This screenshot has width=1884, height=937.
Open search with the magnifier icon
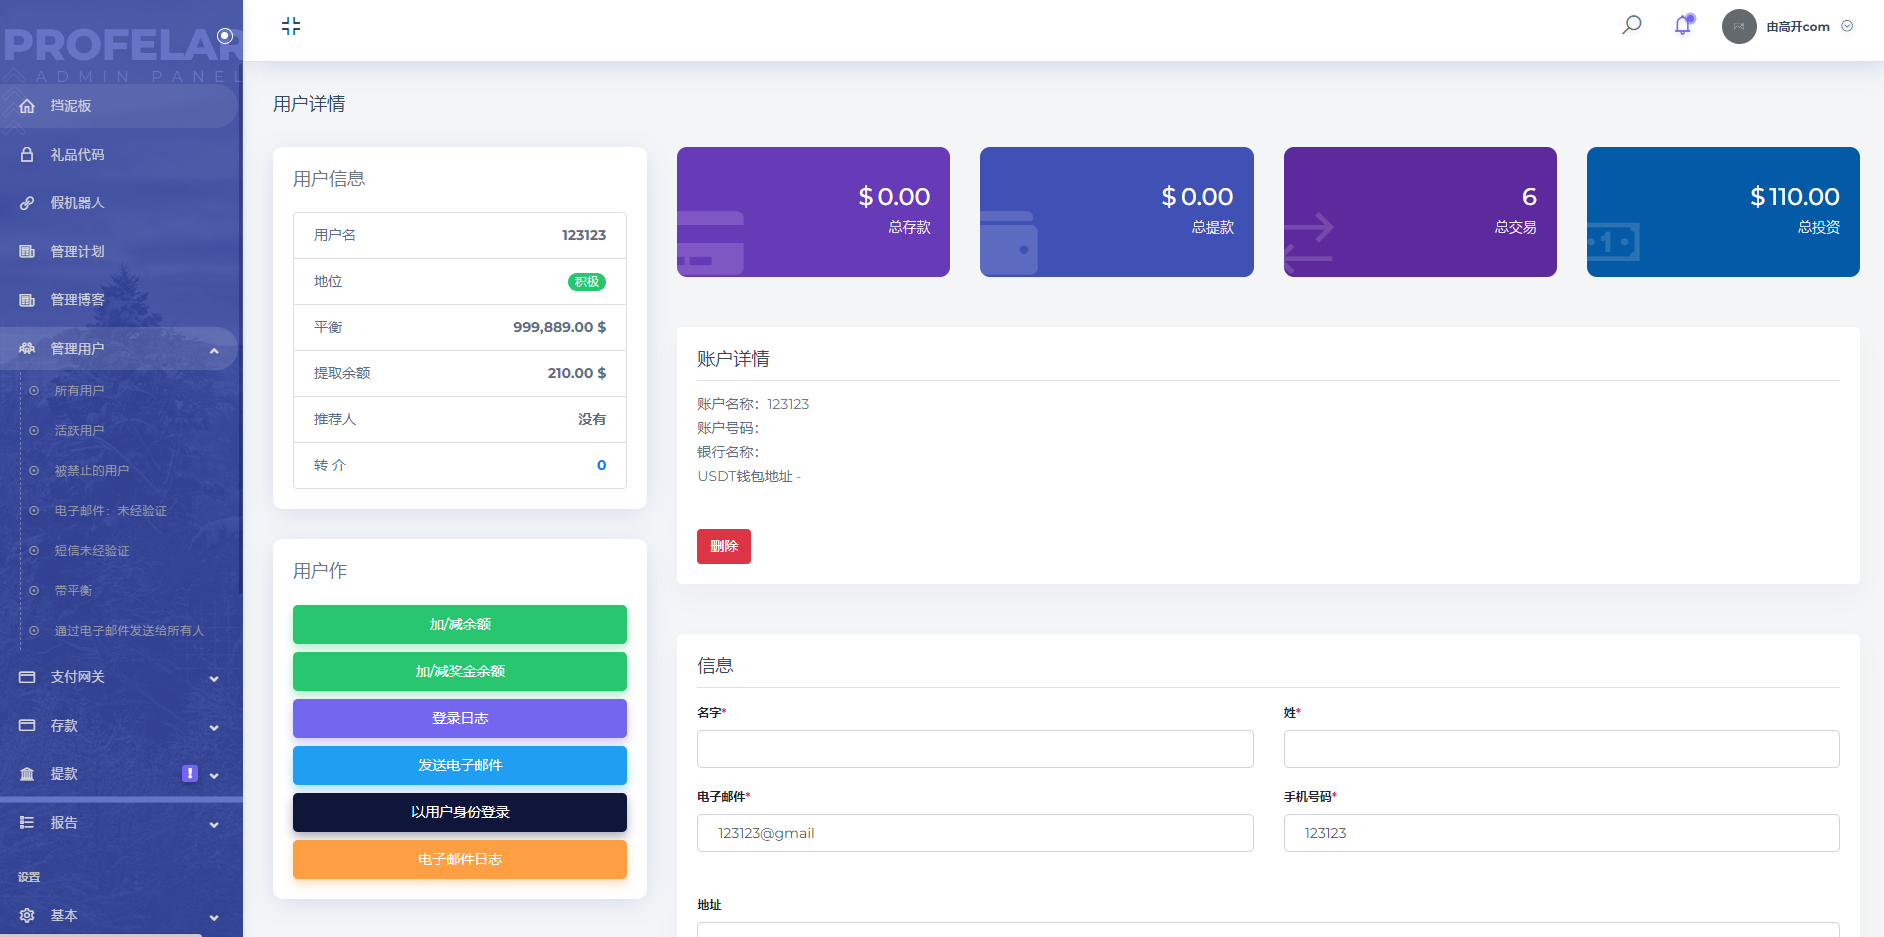(x=1631, y=25)
